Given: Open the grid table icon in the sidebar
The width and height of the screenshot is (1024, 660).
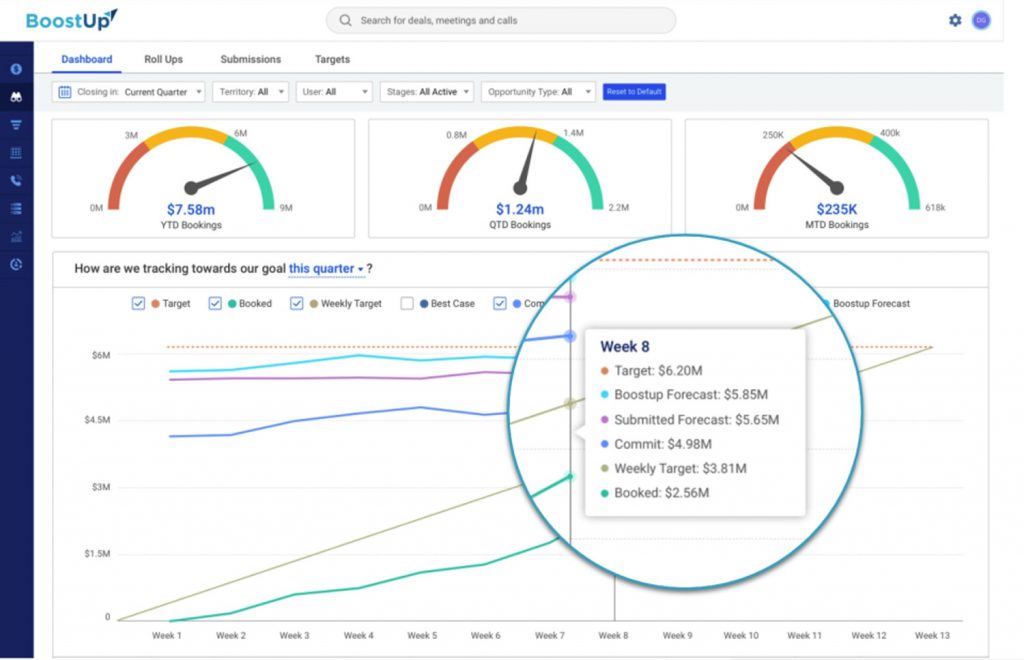Looking at the screenshot, I should [16, 153].
